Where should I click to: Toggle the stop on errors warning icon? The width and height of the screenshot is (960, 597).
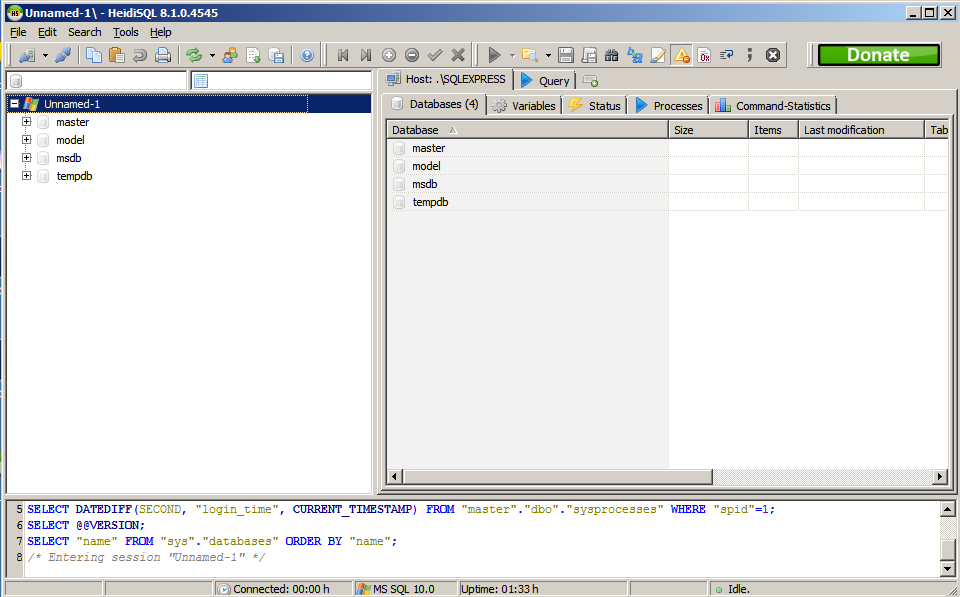tap(681, 56)
